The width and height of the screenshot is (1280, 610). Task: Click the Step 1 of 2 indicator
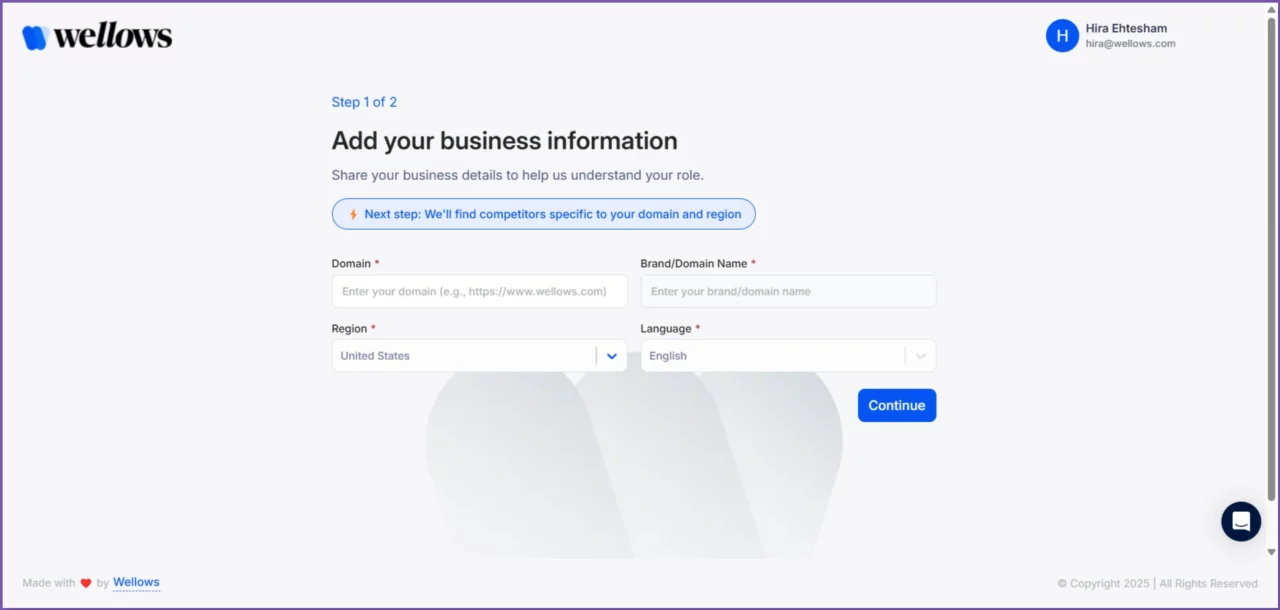pyautogui.click(x=364, y=102)
